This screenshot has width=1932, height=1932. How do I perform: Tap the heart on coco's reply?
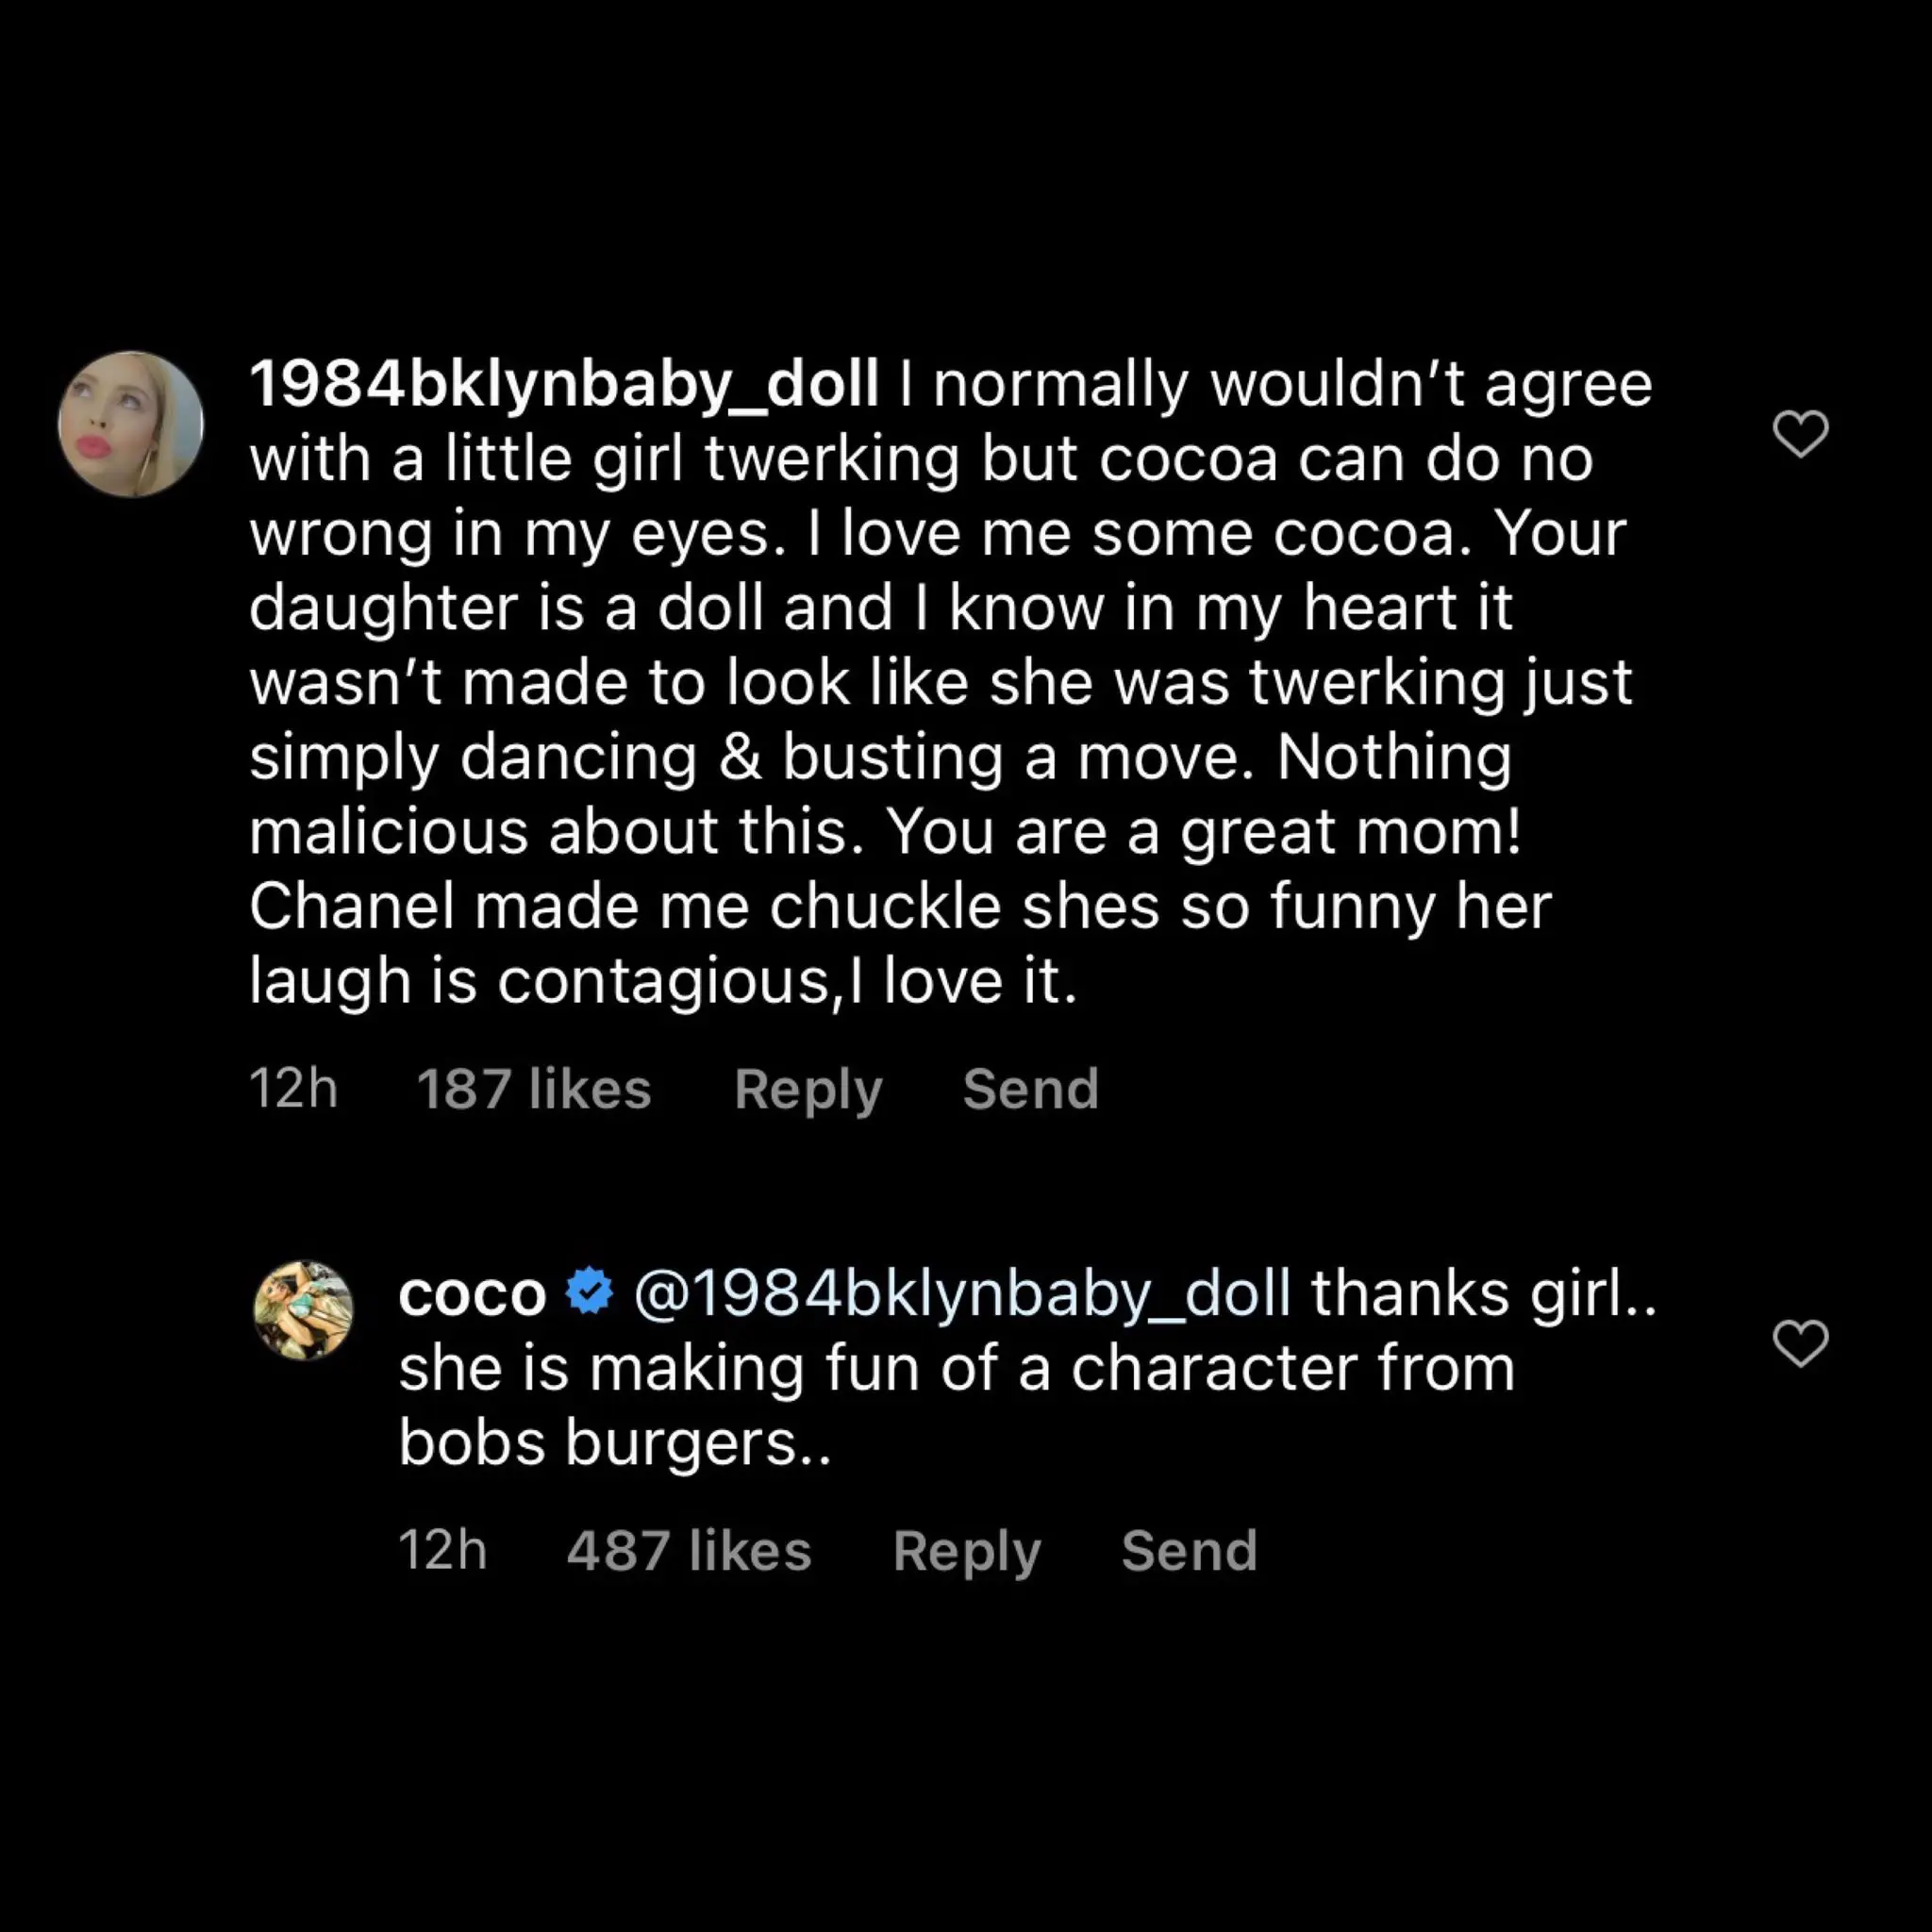click(1800, 1343)
